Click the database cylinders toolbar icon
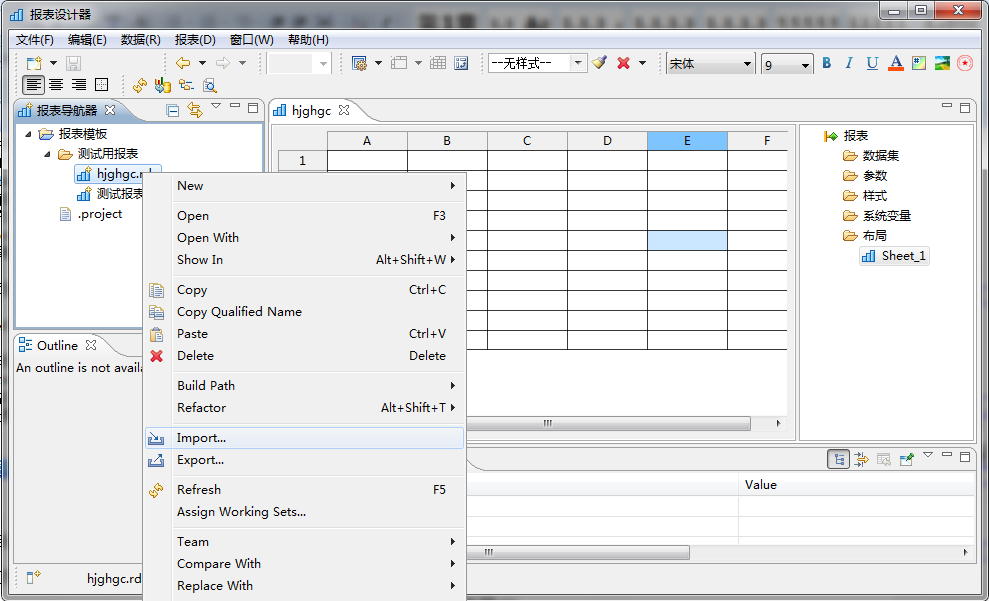The width and height of the screenshot is (989, 601). coord(163,85)
